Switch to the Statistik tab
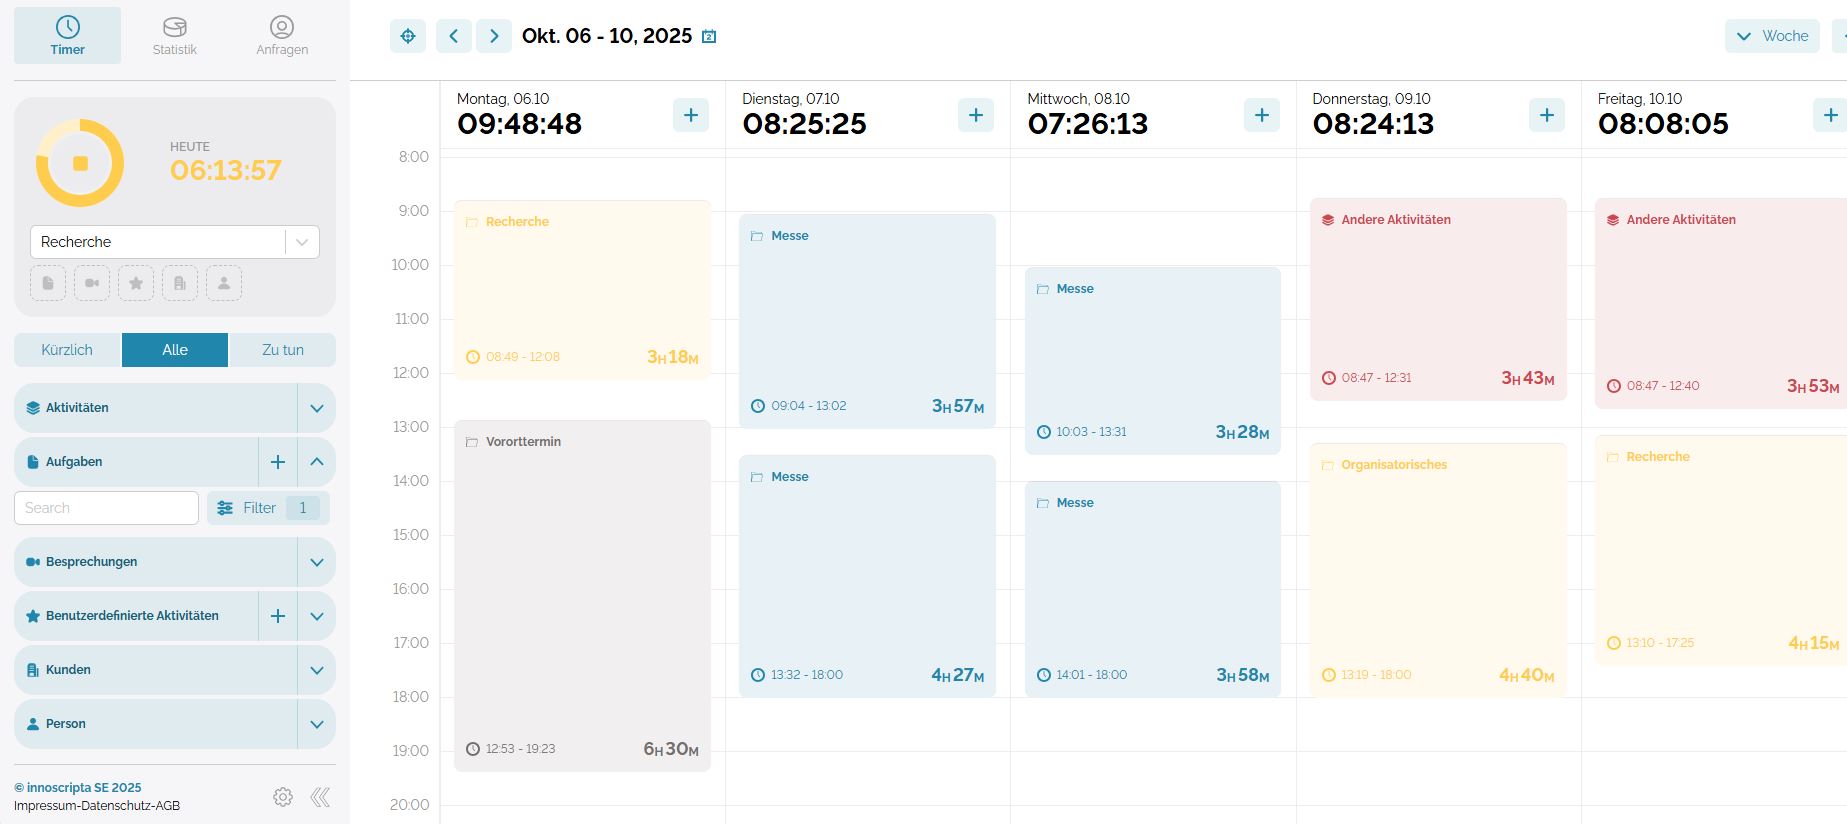This screenshot has width=1847, height=824. click(175, 36)
